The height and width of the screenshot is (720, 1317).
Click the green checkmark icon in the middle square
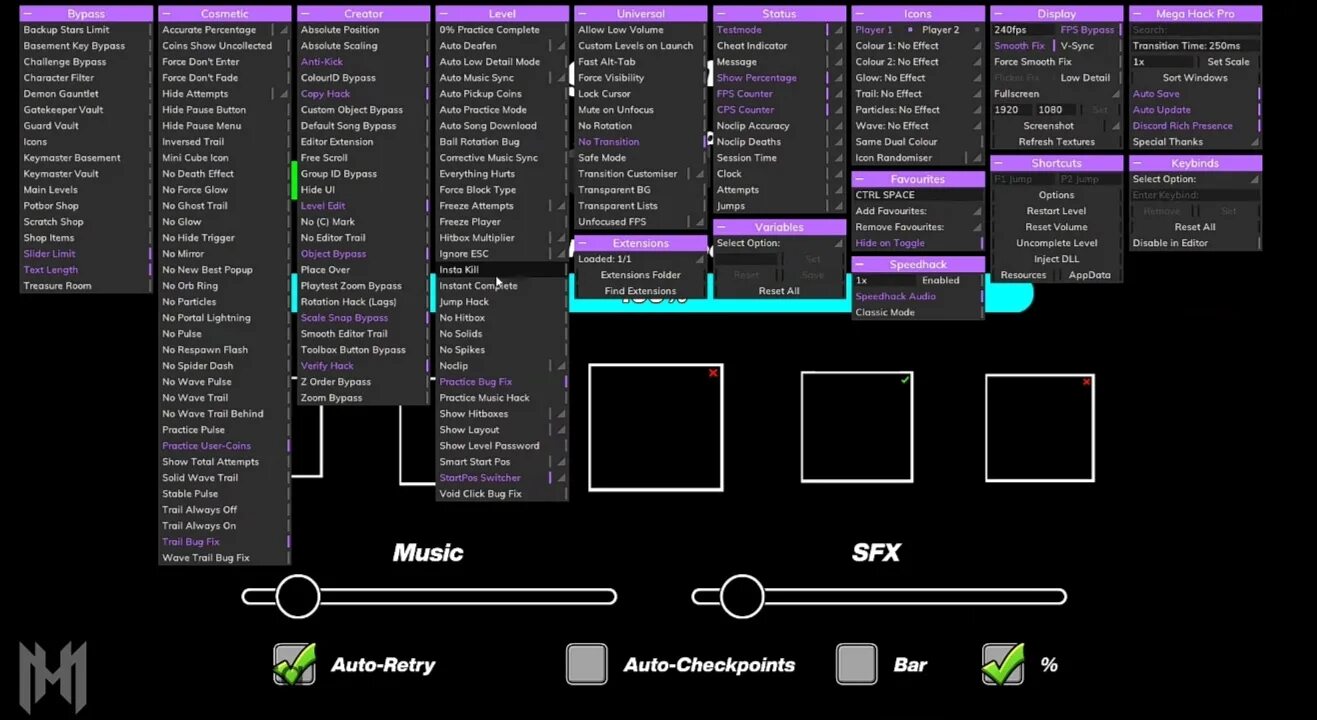pyautogui.click(x=905, y=380)
